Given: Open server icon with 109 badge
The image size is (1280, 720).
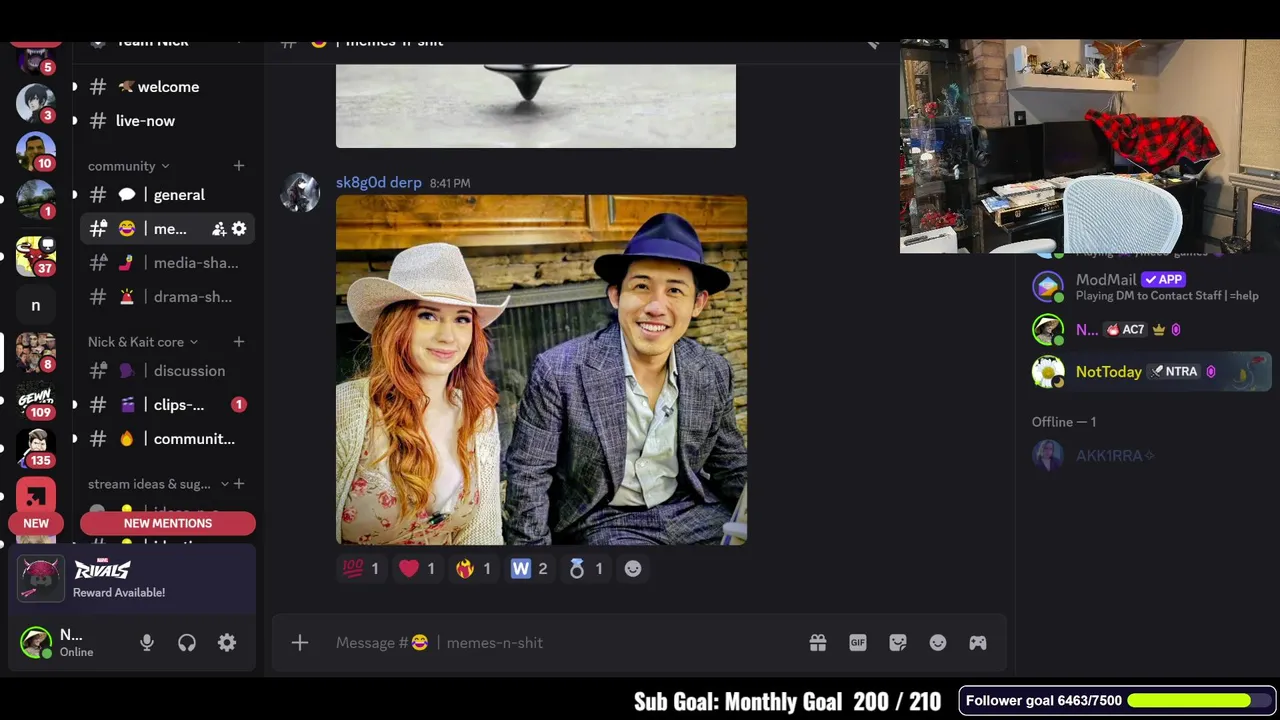Looking at the screenshot, I should [x=36, y=400].
